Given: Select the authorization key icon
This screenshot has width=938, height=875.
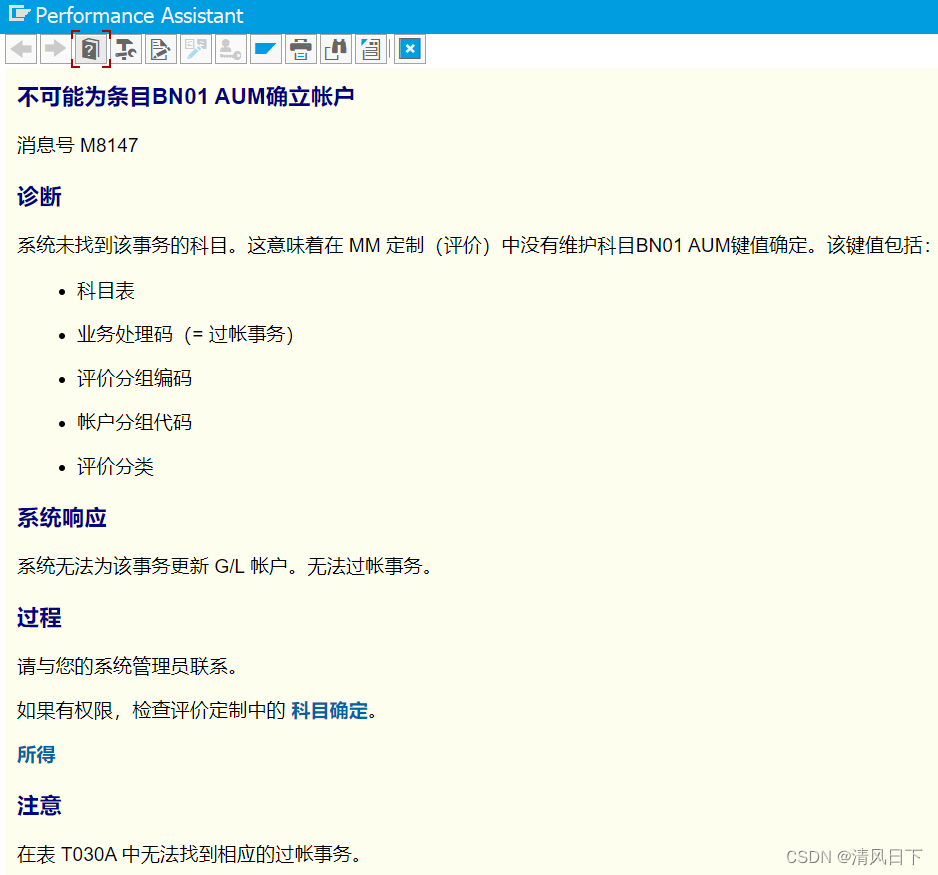Looking at the screenshot, I should [230, 49].
